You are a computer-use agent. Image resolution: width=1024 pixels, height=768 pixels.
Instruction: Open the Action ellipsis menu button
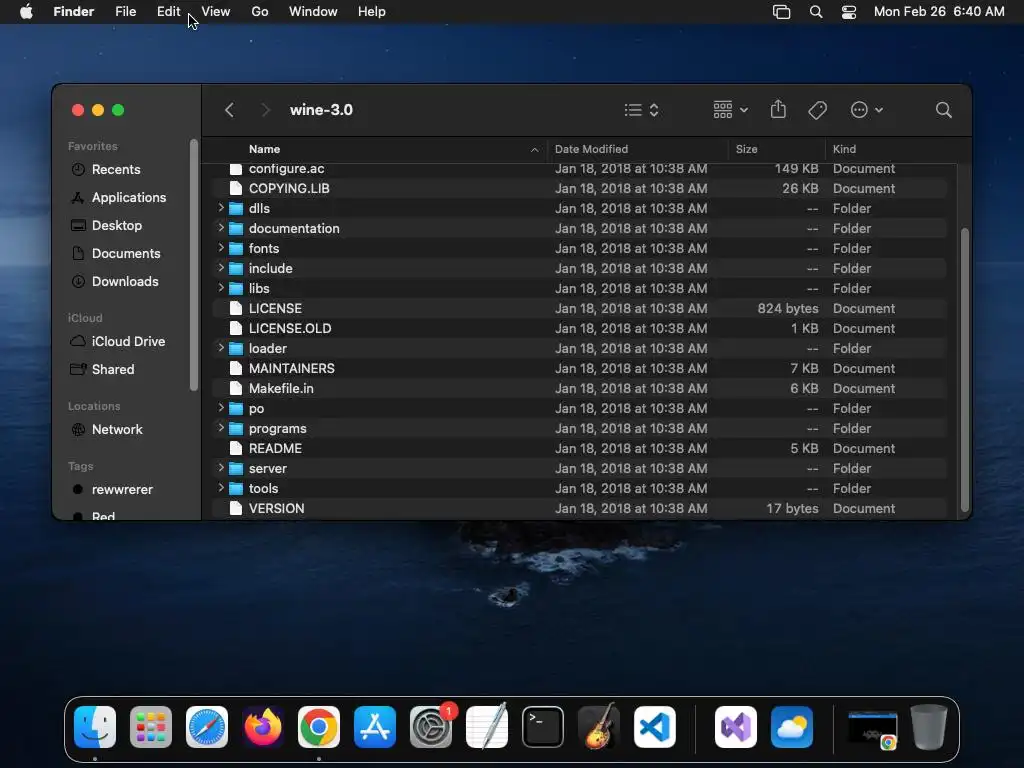tap(867, 110)
